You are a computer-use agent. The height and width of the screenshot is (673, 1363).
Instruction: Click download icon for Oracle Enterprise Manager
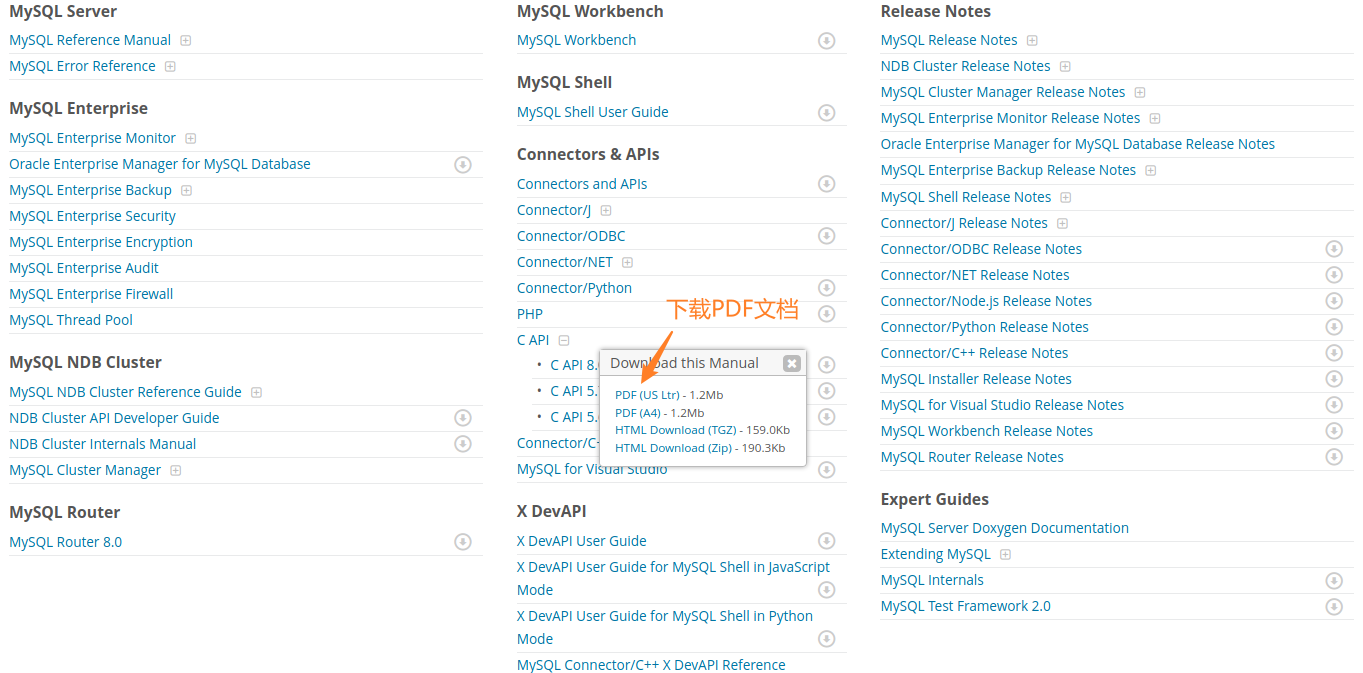pyautogui.click(x=462, y=165)
